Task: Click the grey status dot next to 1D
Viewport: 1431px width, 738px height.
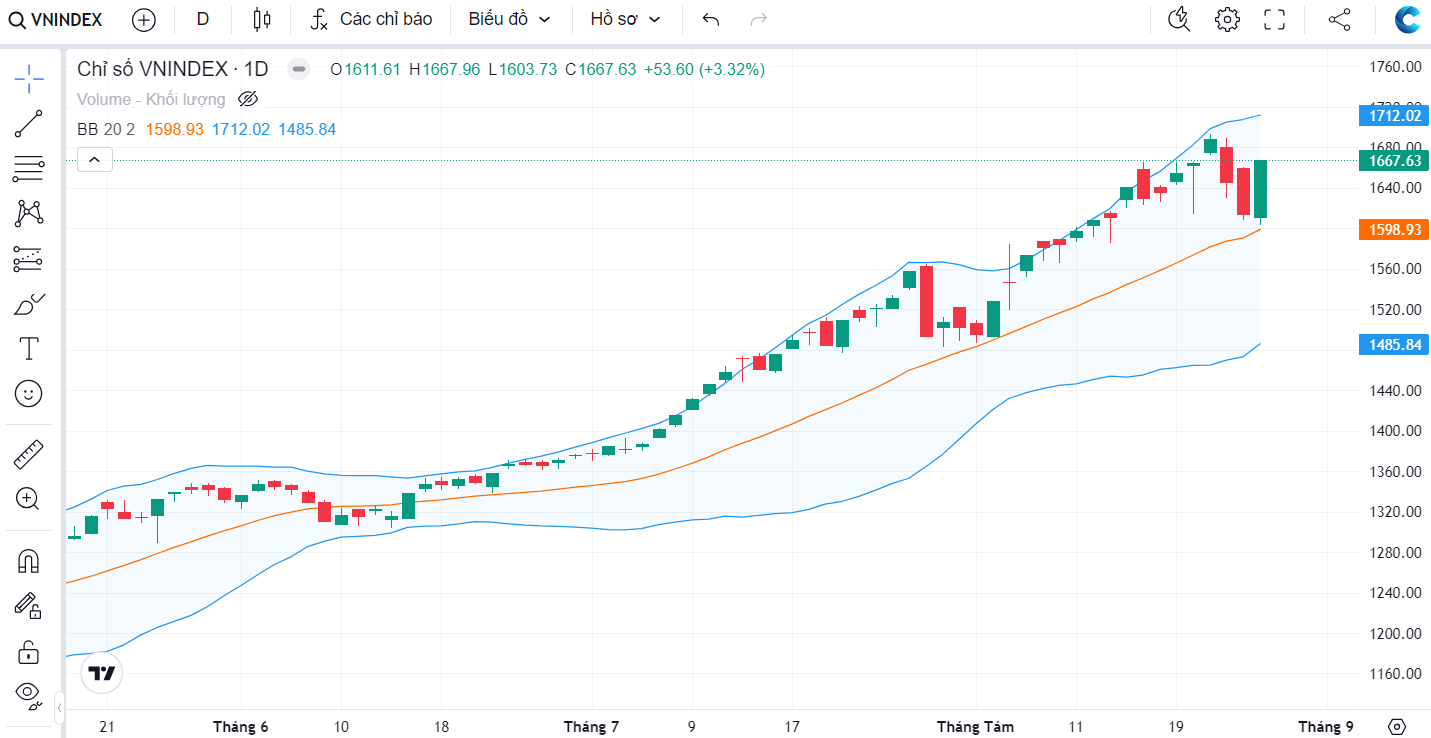Action: (298, 69)
